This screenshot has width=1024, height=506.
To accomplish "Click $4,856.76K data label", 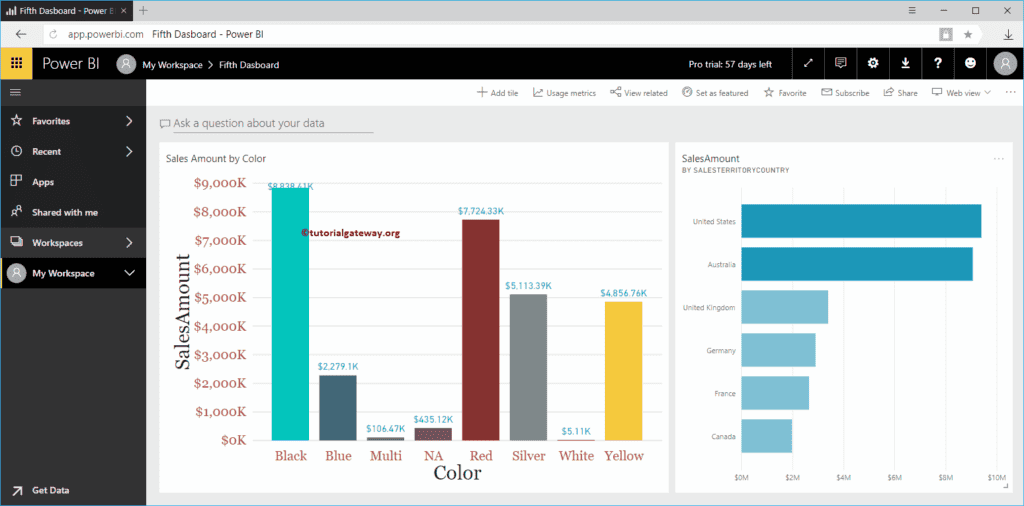I will 624,293.
